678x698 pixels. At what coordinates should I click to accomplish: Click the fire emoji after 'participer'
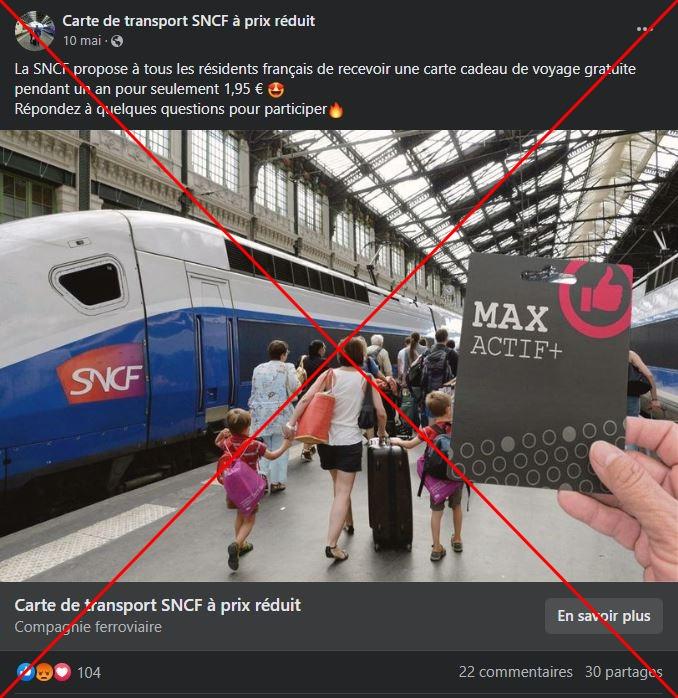pos(336,110)
